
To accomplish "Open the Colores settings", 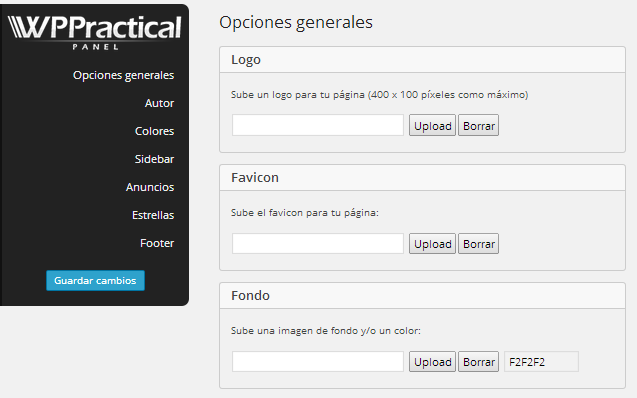I will click(x=154, y=131).
